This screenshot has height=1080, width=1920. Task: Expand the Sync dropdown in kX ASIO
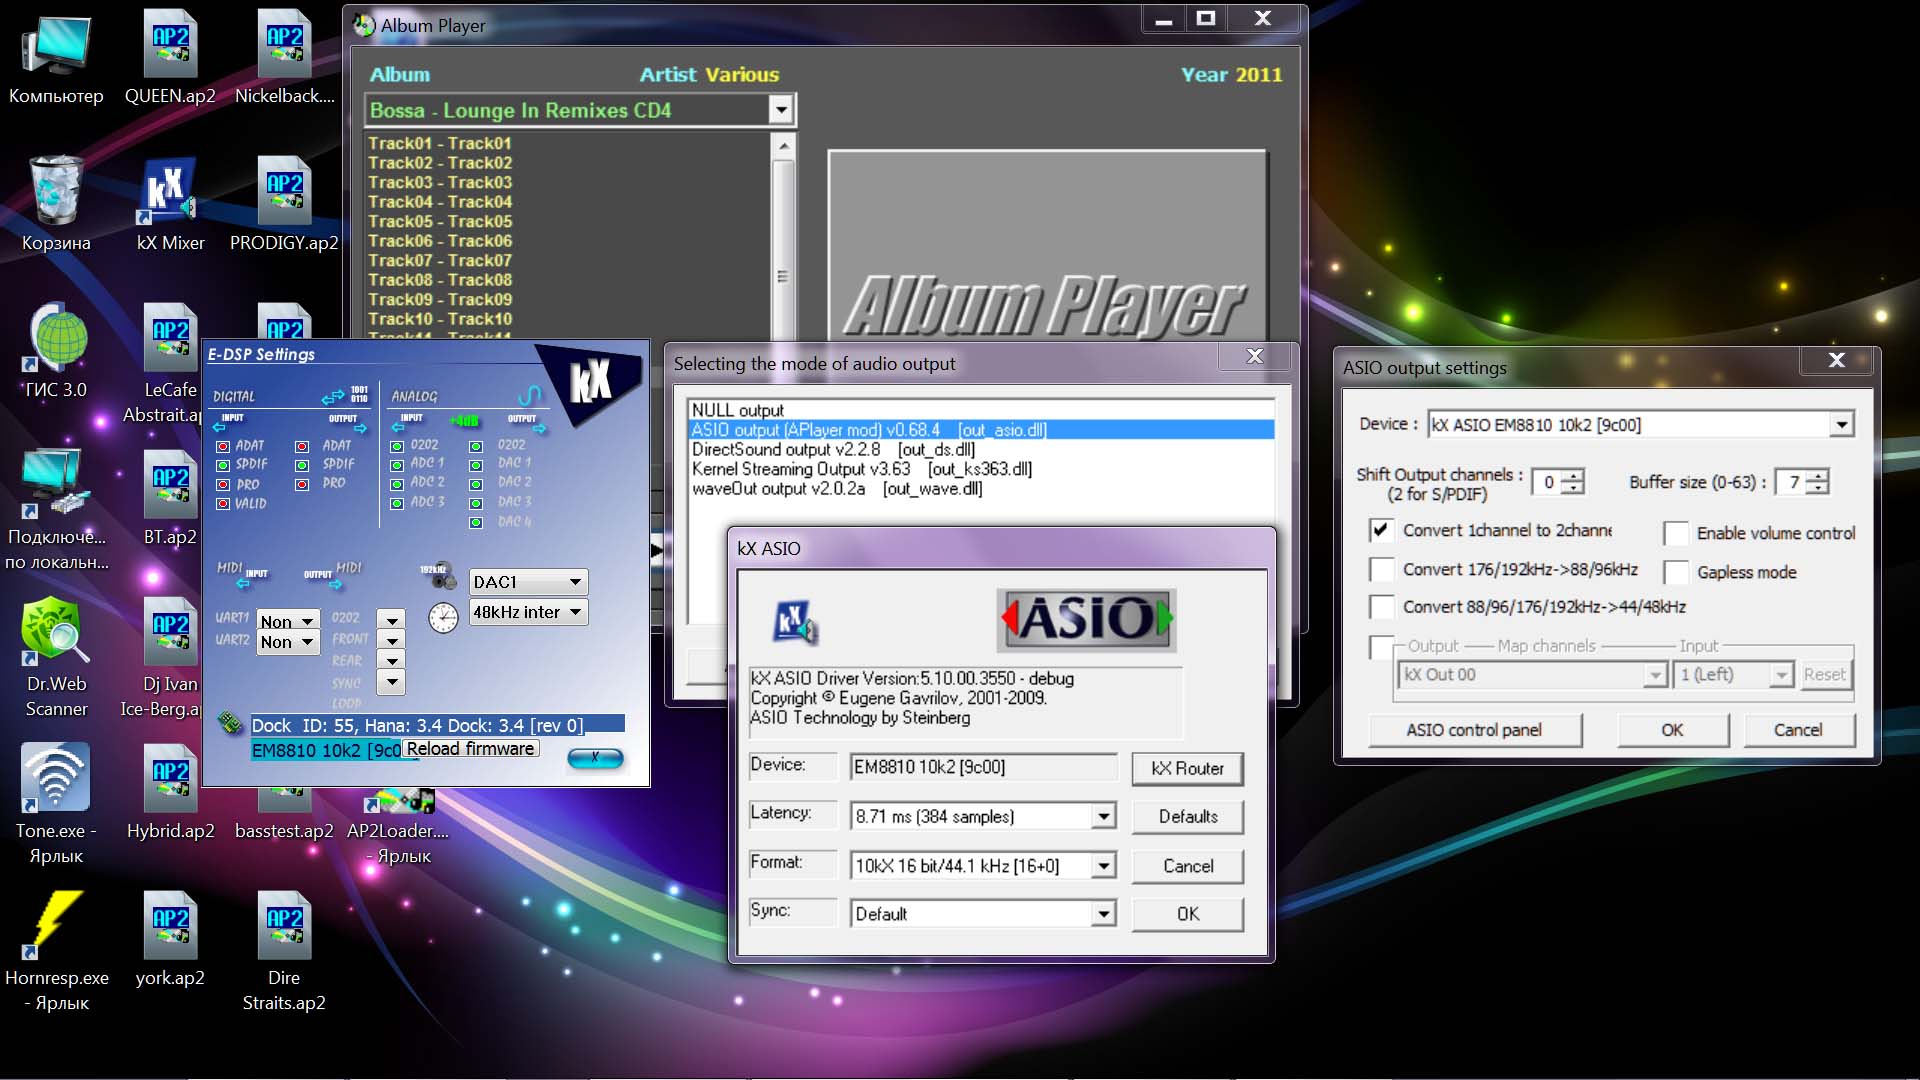click(x=1103, y=914)
